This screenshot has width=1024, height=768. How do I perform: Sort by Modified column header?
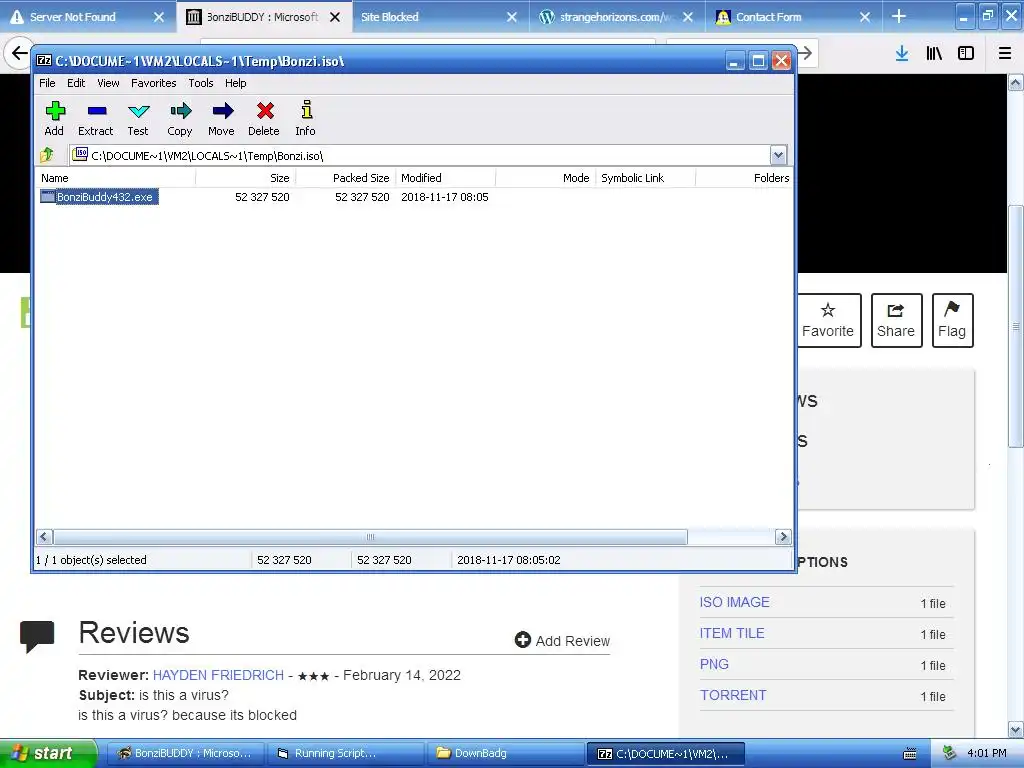pyautogui.click(x=446, y=178)
